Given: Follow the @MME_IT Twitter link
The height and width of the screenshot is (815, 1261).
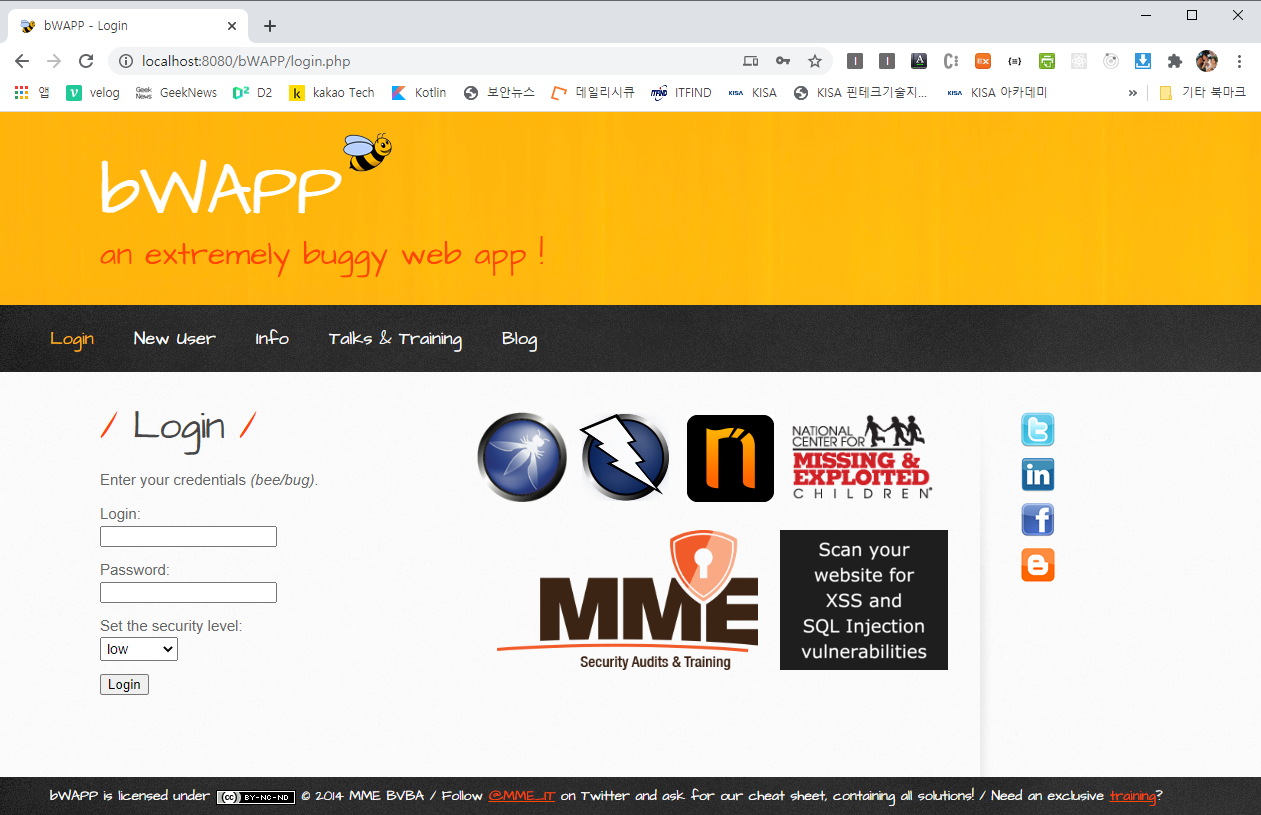Looking at the screenshot, I should (521, 796).
